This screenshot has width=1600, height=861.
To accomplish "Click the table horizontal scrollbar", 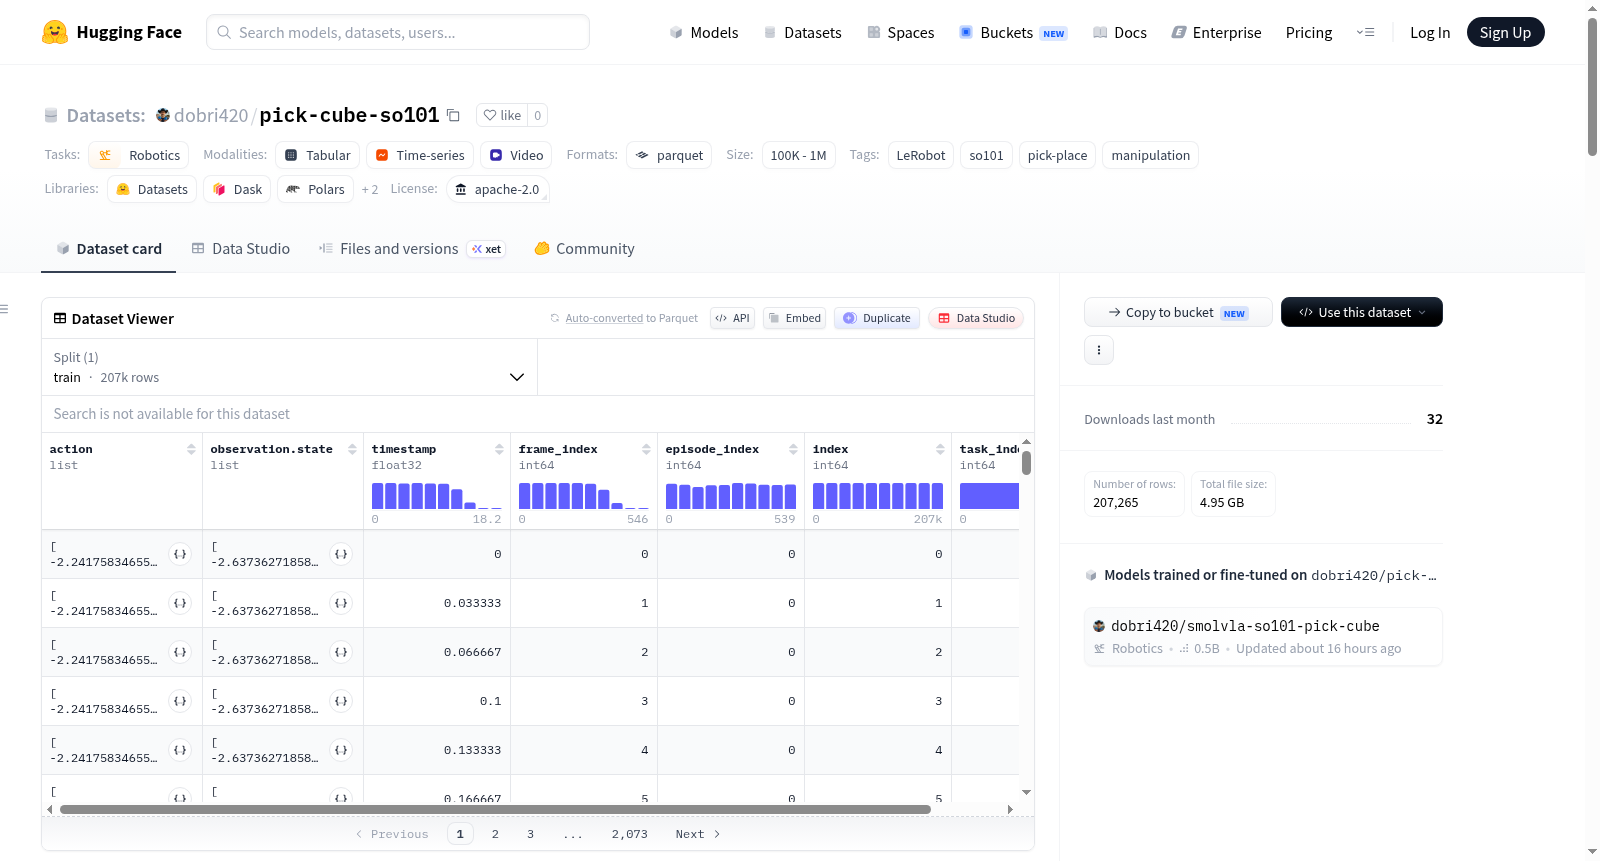I will [x=495, y=809].
